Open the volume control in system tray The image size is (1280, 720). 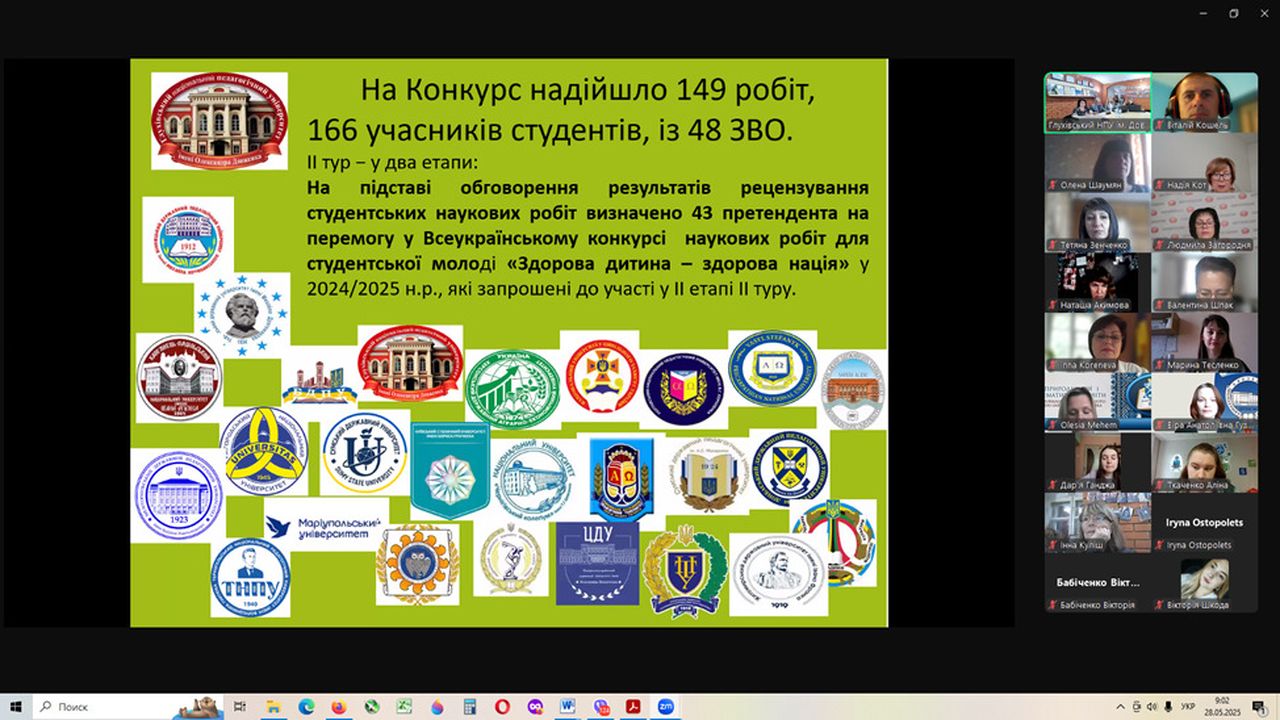(x=1153, y=706)
